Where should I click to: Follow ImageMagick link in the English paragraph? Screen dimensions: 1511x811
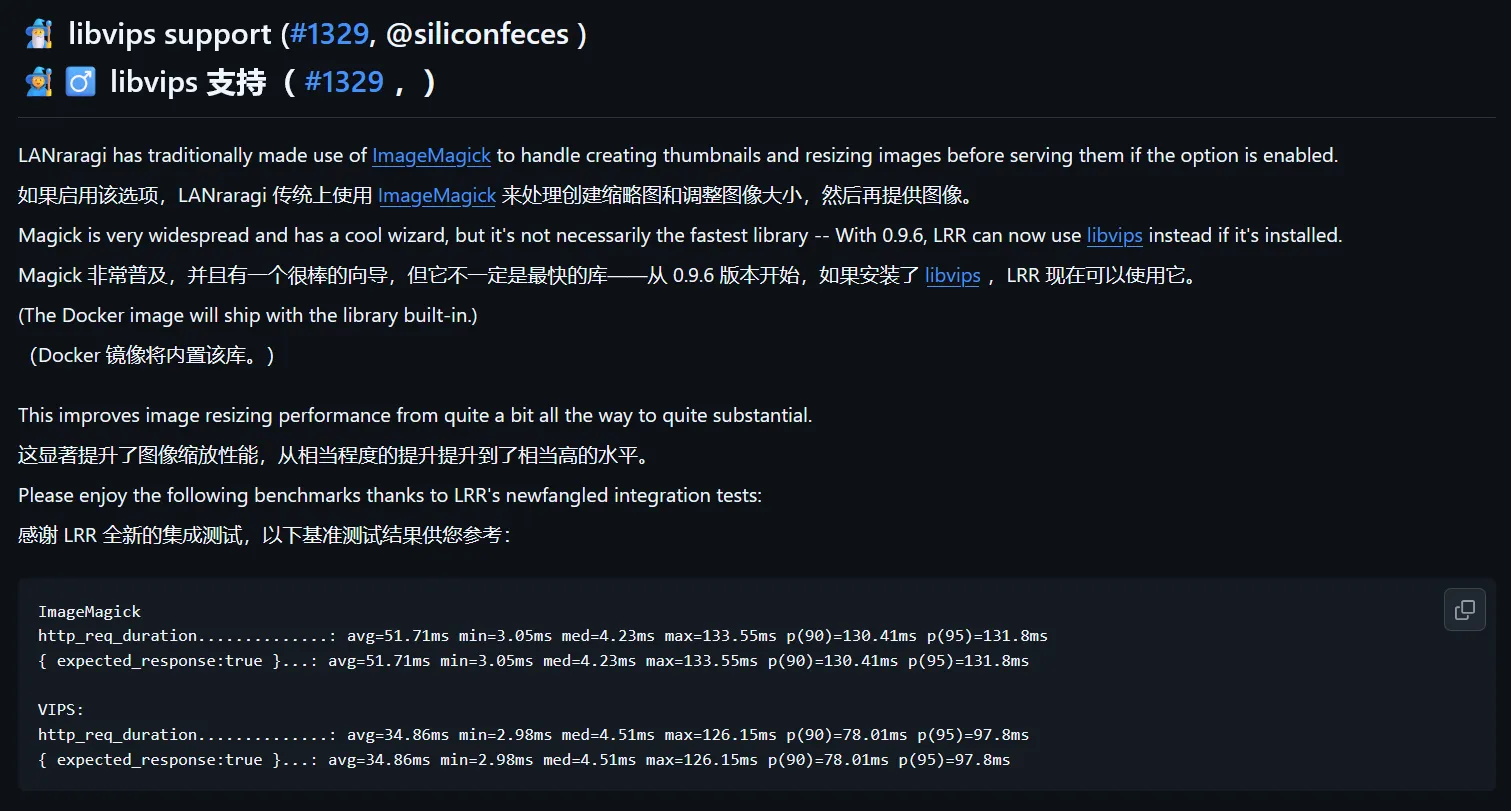click(431, 156)
